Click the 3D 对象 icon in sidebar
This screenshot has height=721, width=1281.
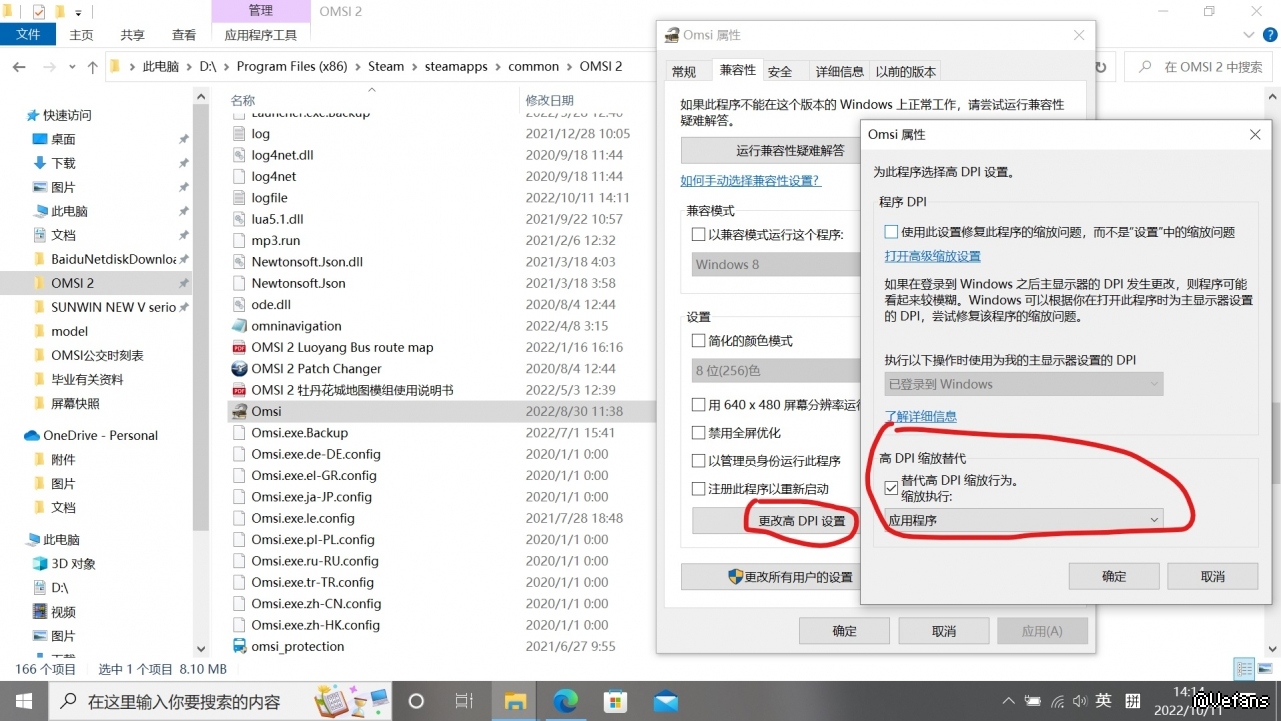click(40, 563)
